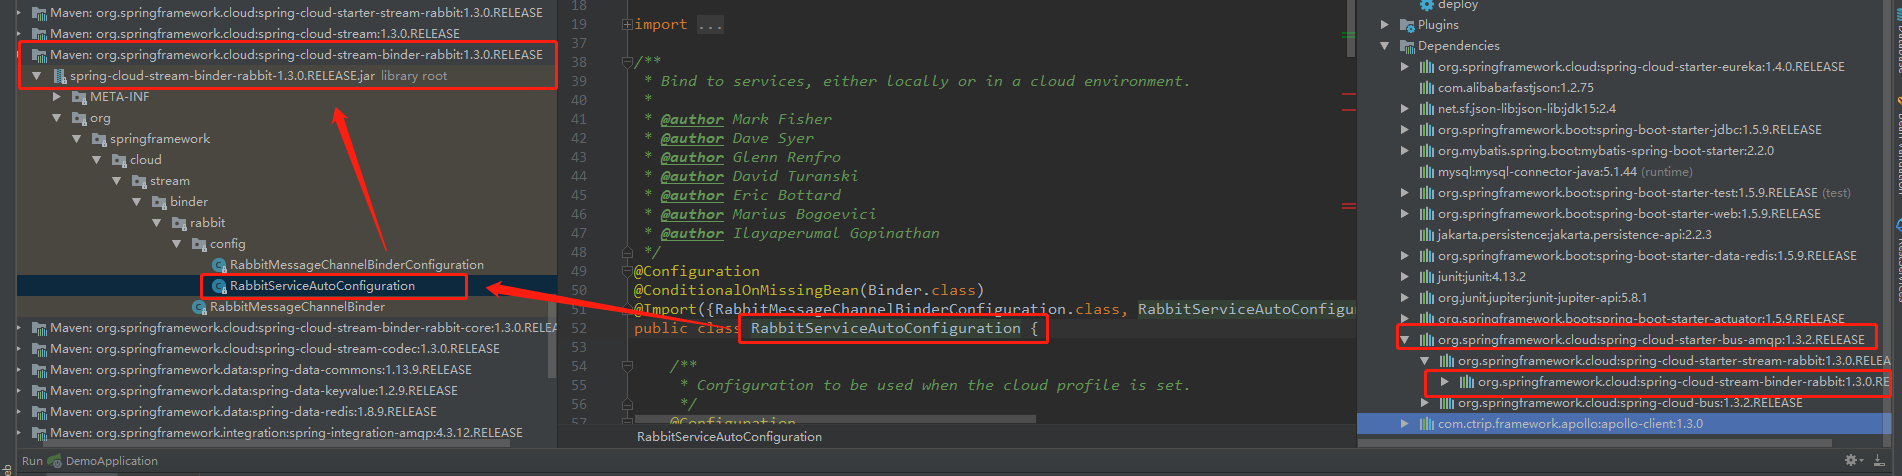Click library icon of spring-integration-amqp entry
Screen dimensions: 1902x476
coord(39,433)
